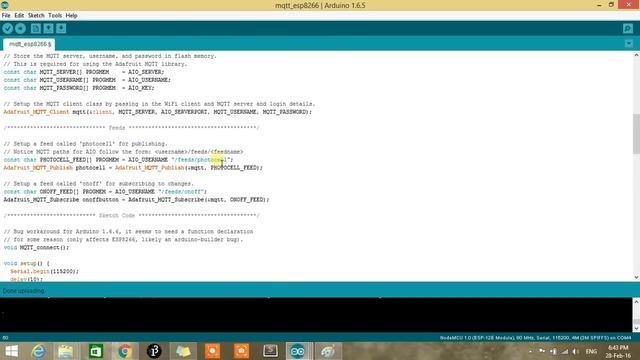Click the volume speaker tray icon
The image size is (640, 360).
click(576, 351)
